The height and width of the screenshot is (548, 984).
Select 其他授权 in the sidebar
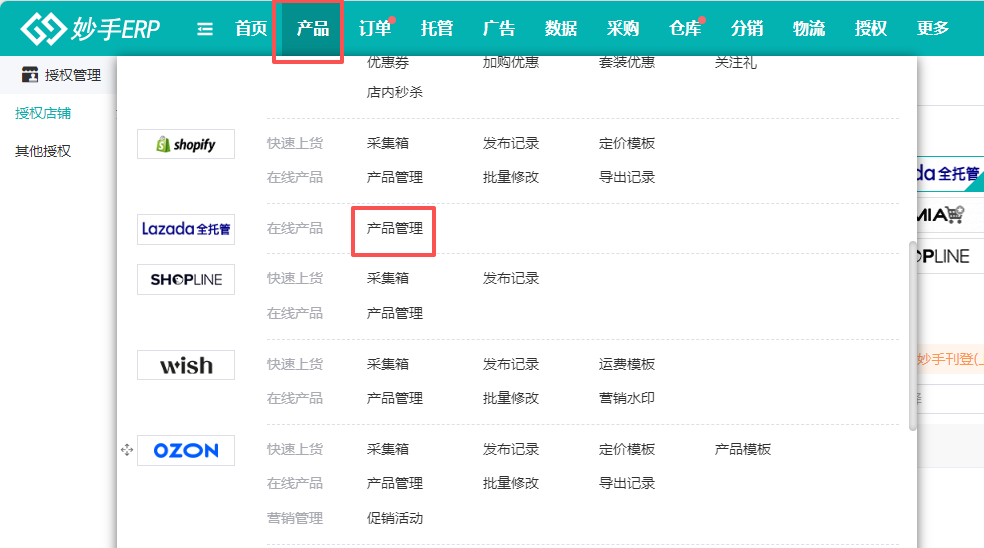pos(43,151)
